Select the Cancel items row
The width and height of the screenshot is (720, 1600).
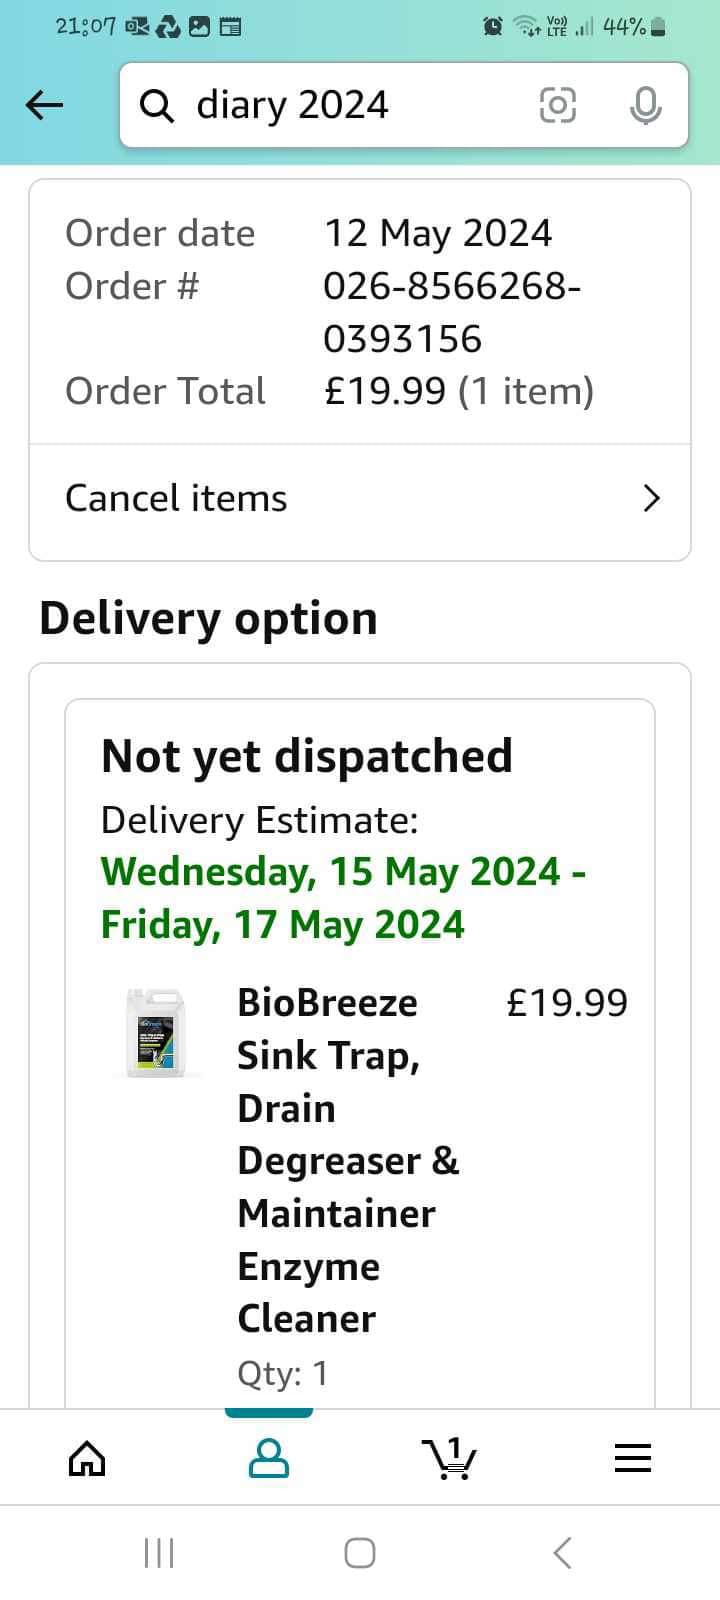point(360,498)
